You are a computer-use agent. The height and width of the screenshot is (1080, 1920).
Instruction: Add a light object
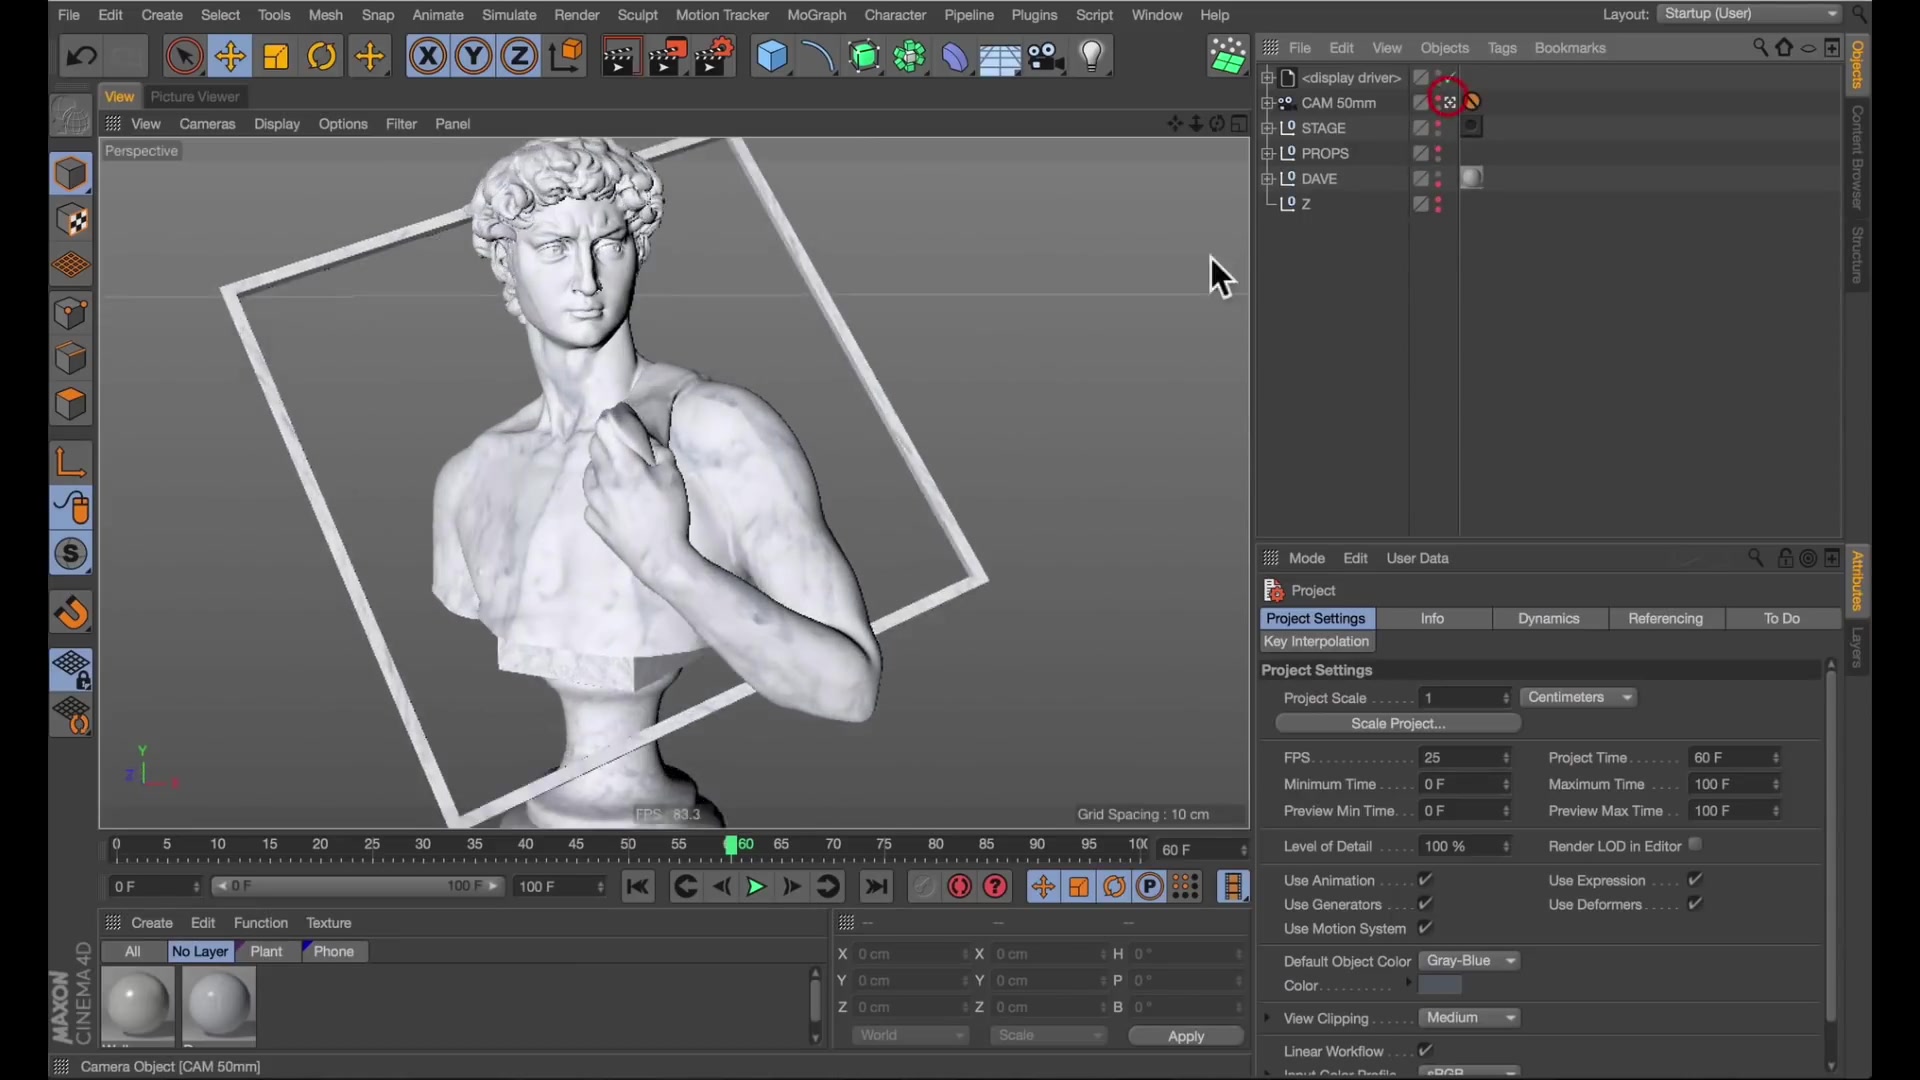[x=1092, y=56]
